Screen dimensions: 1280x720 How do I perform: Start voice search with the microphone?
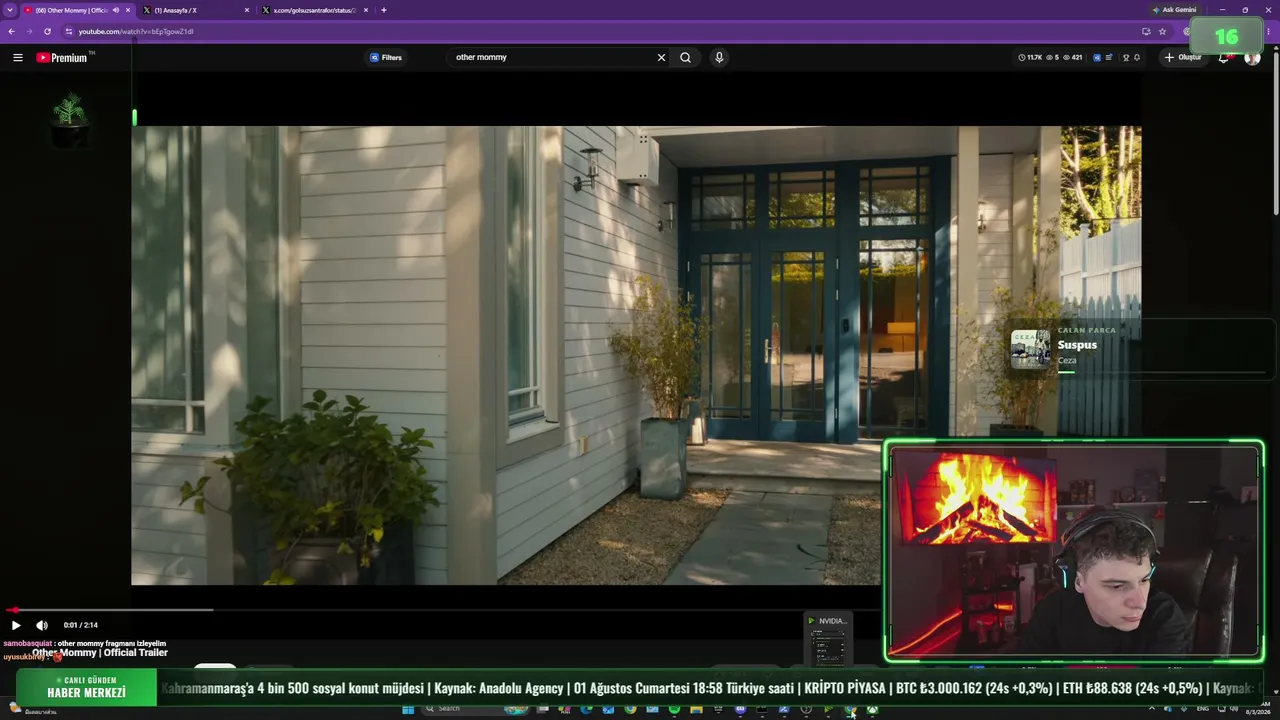pos(719,58)
